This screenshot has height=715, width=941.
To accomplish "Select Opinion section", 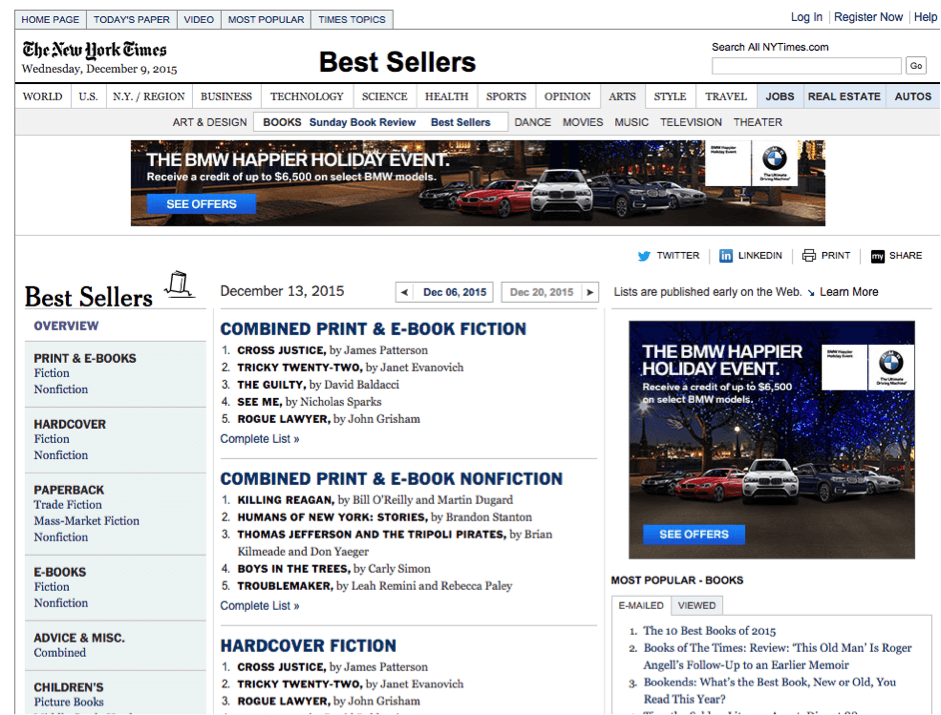I will coord(567,97).
